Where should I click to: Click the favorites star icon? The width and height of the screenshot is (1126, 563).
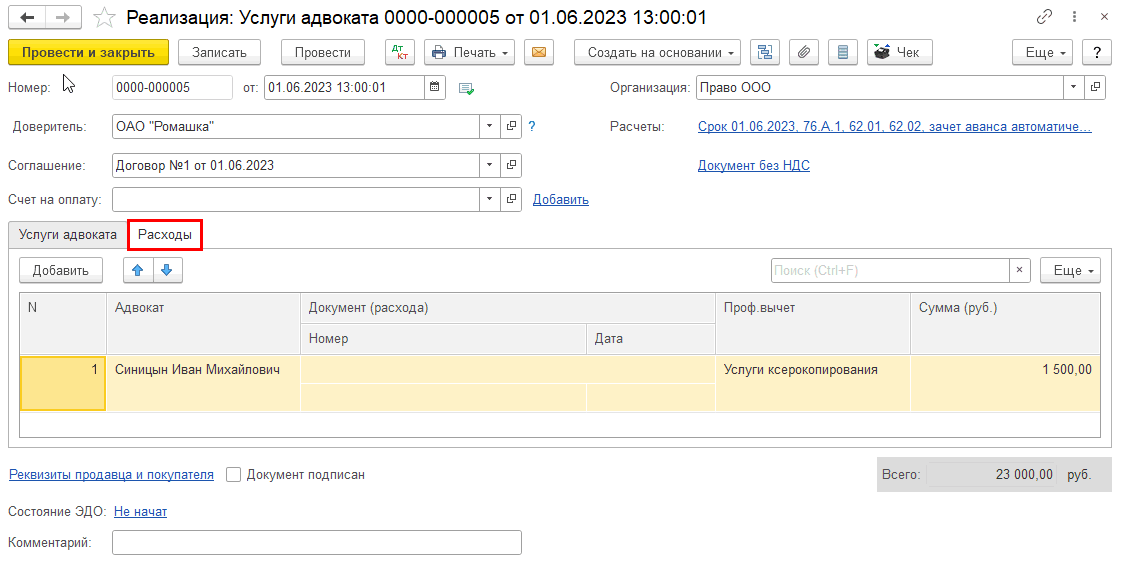click(x=103, y=18)
